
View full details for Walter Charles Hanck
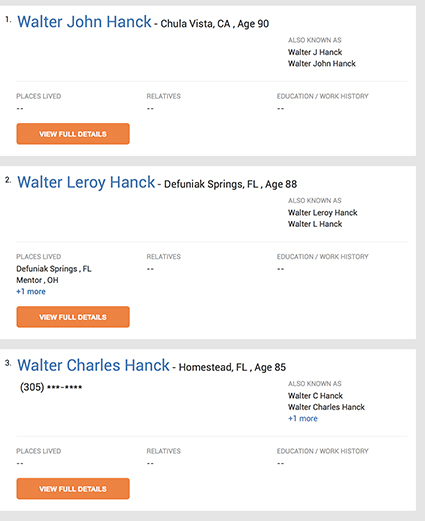tap(73, 489)
